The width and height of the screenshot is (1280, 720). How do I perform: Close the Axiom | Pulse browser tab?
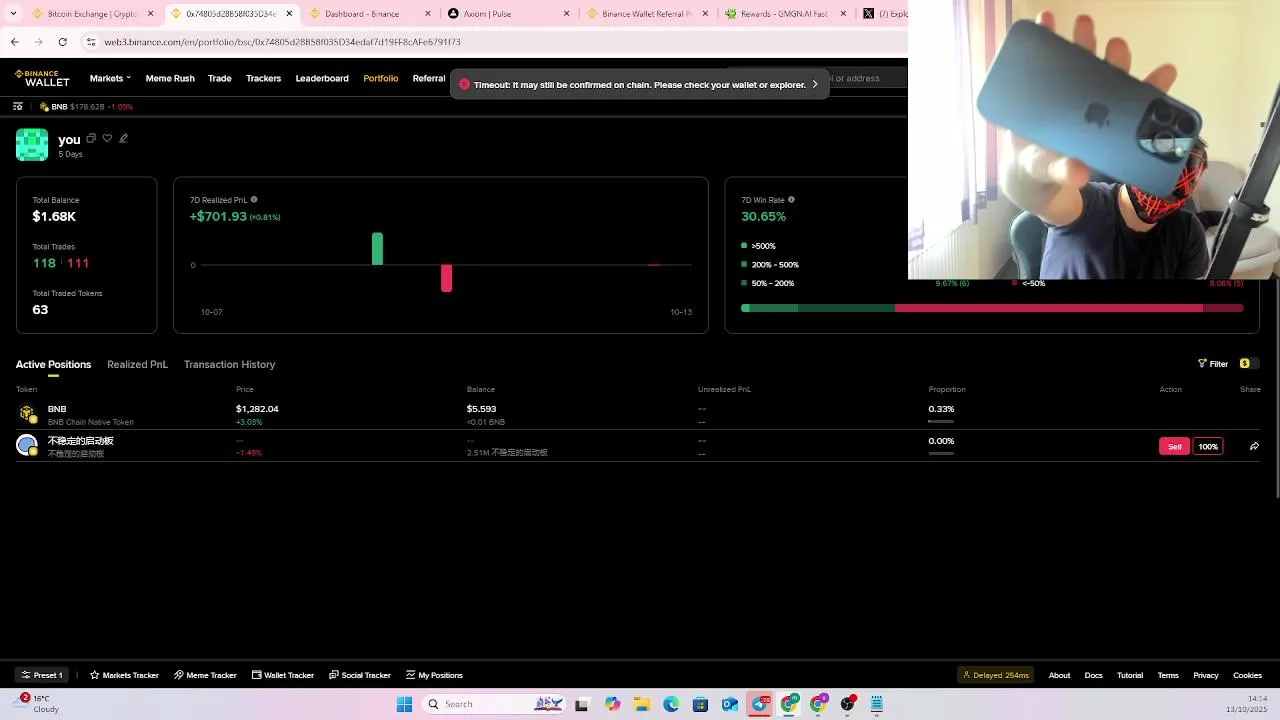[x=567, y=14]
